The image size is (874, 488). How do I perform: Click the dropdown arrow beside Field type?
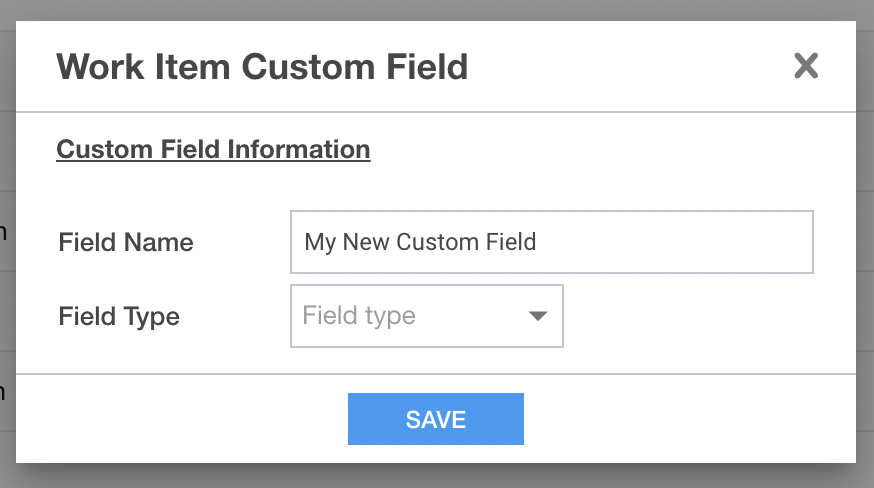click(x=537, y=316)
